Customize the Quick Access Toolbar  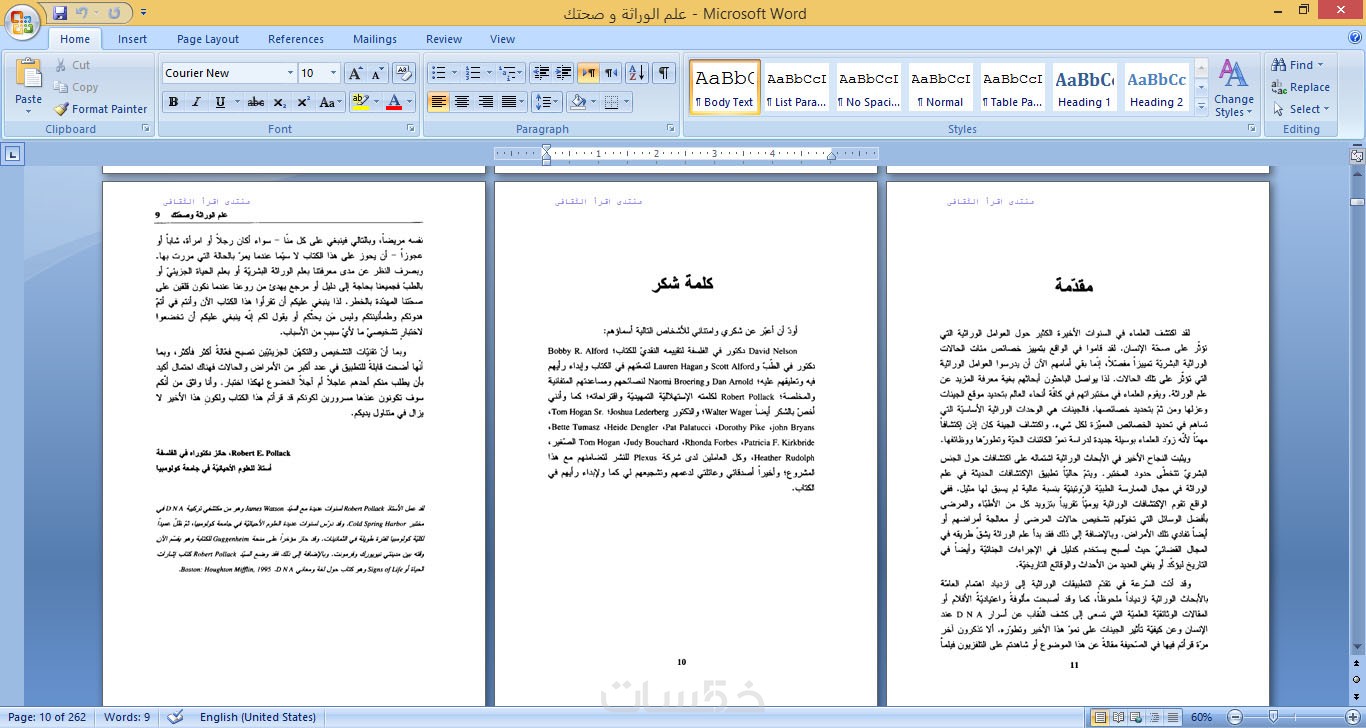pos(142,14)
